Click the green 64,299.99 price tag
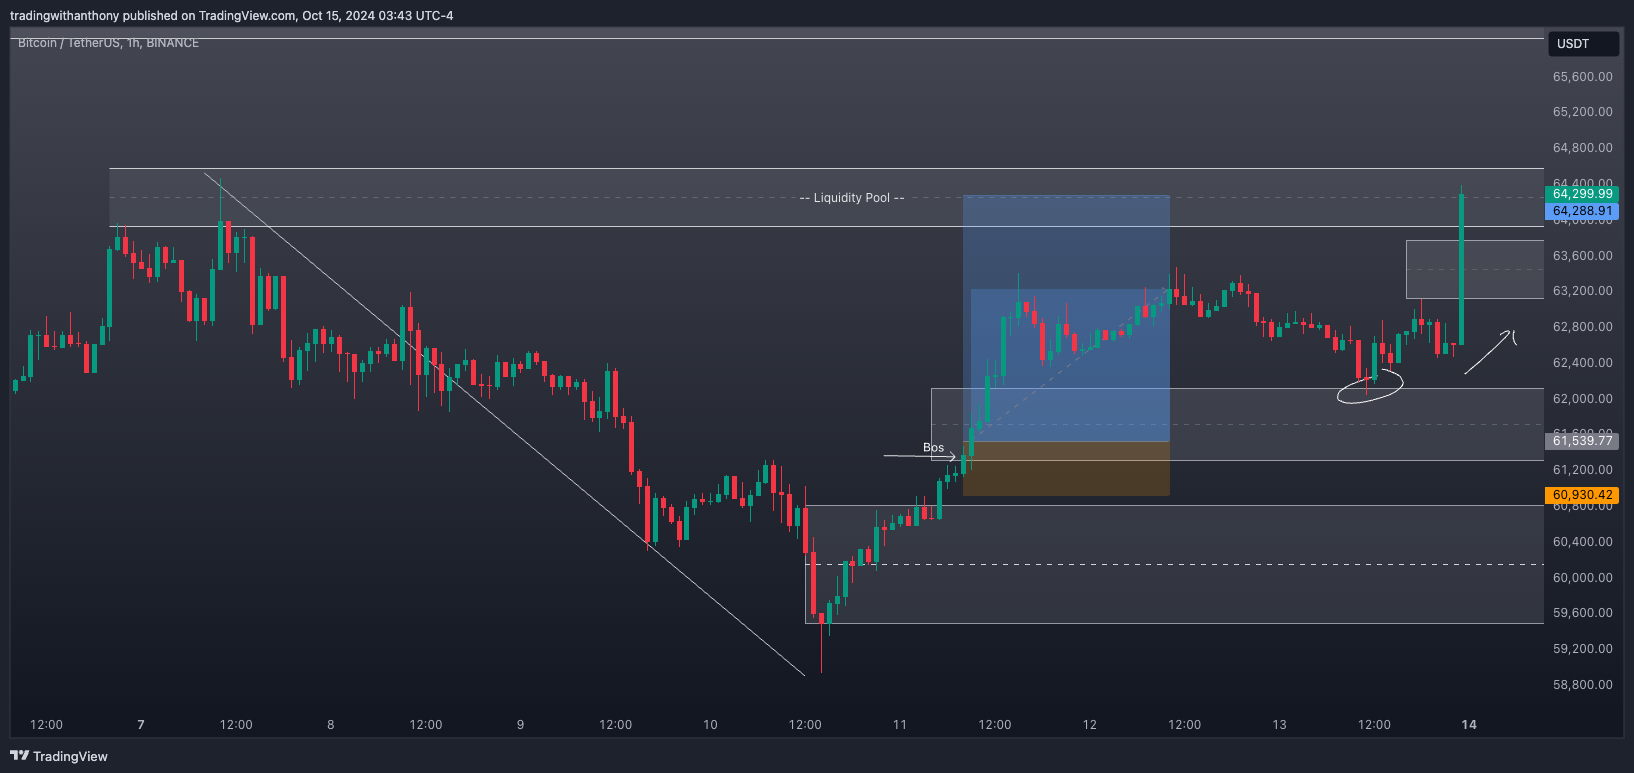Screen dimensions: 1634x773 click(x=1582, y=194)
